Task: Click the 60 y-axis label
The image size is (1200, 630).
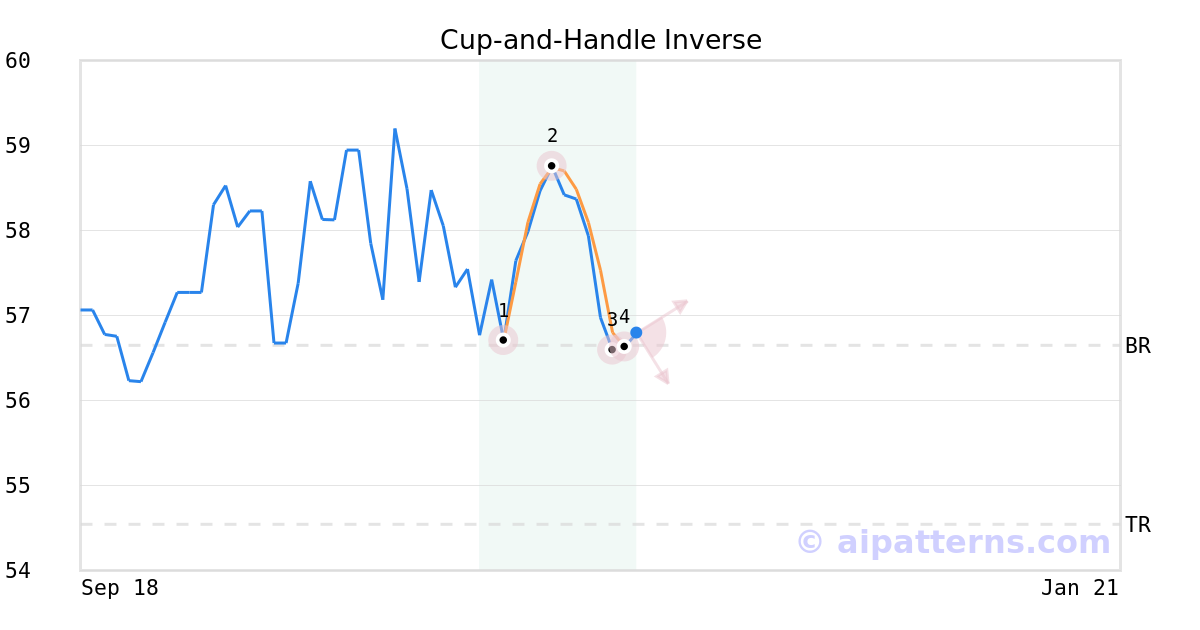Action: coord(18,61)
